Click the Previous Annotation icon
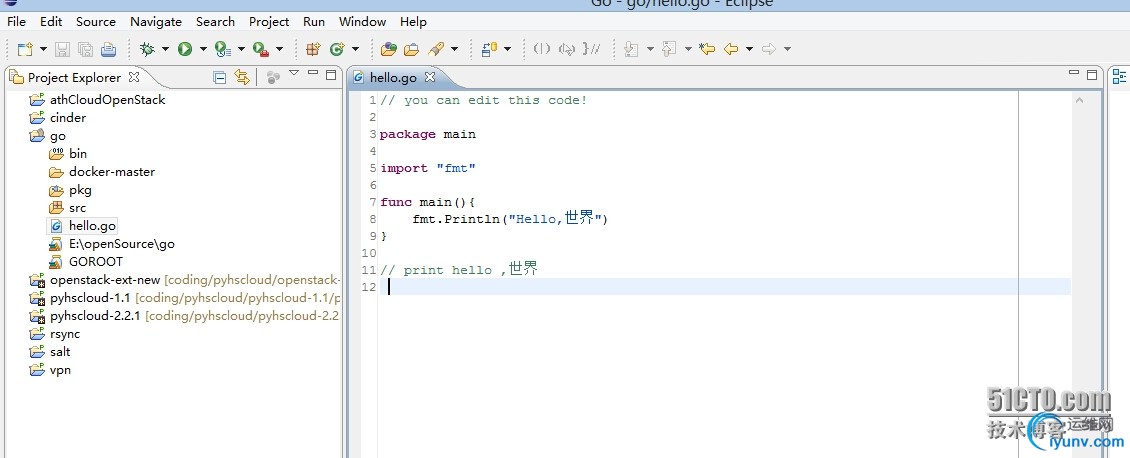Image resolution: width=1130 pixels, height=458 pixels. click(669, 49)
